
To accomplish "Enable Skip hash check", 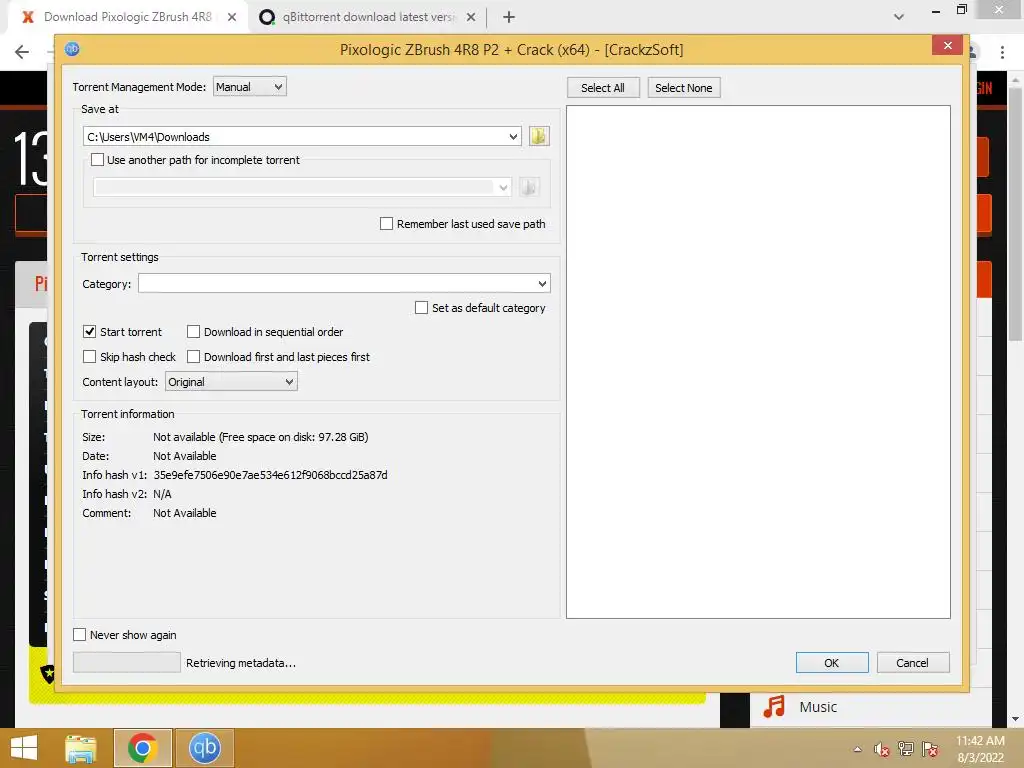I will (89, 357).
